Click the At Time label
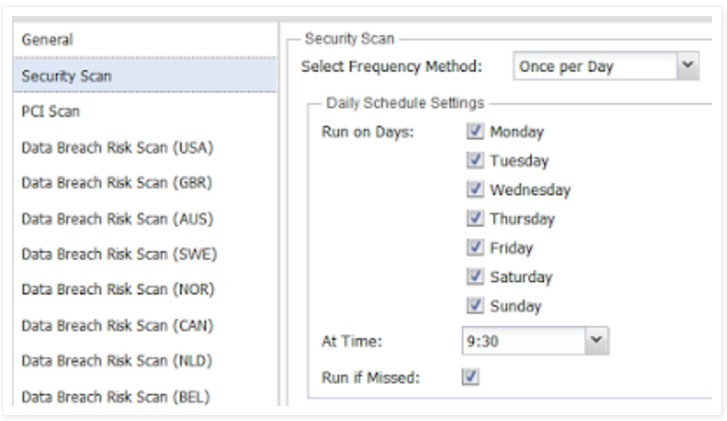 click(352, 341)
